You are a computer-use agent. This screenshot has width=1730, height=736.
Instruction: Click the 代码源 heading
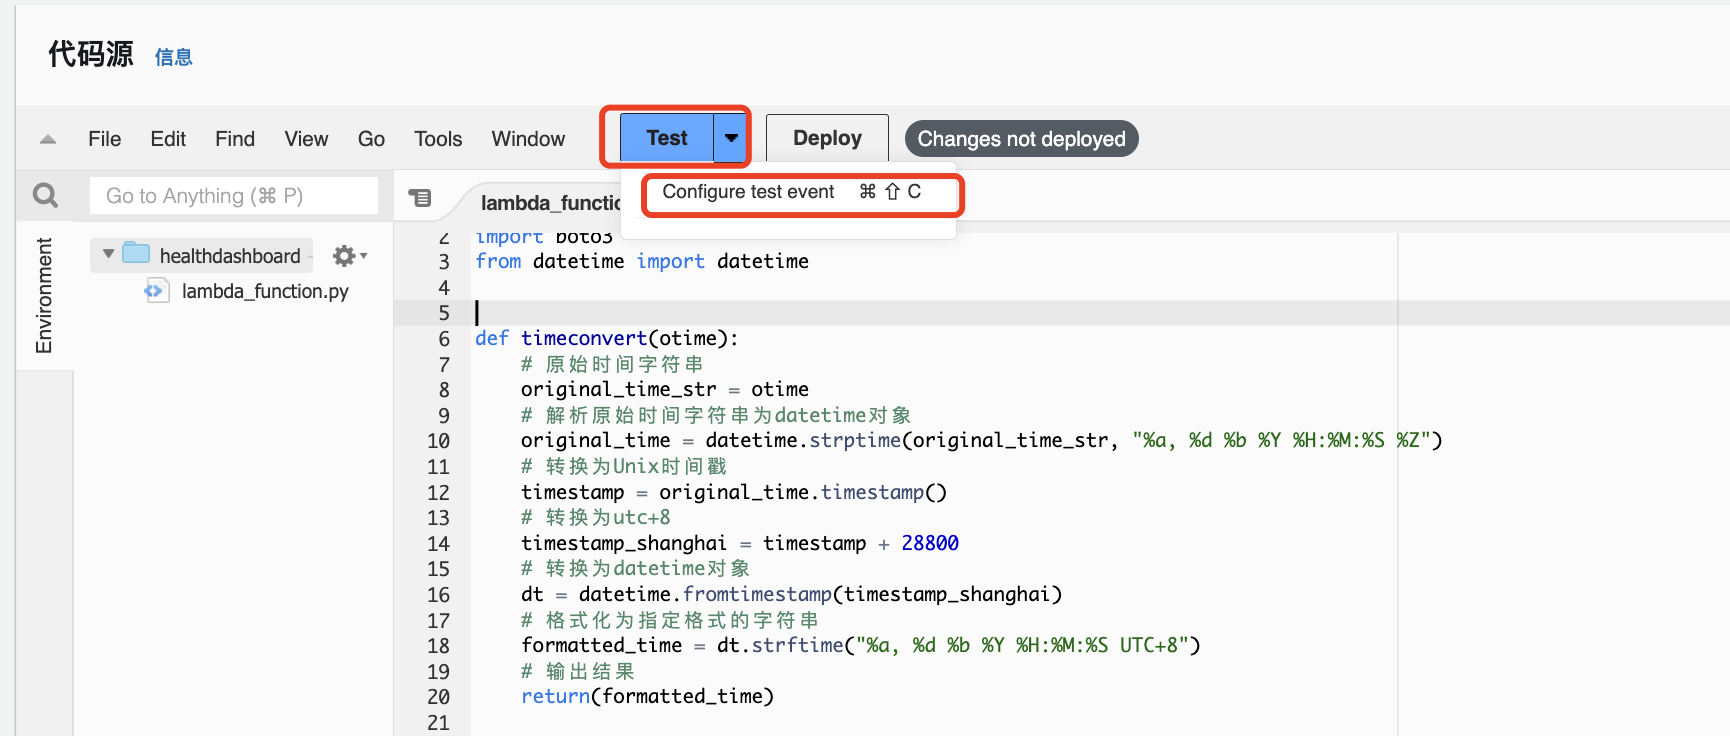(91, 54)
